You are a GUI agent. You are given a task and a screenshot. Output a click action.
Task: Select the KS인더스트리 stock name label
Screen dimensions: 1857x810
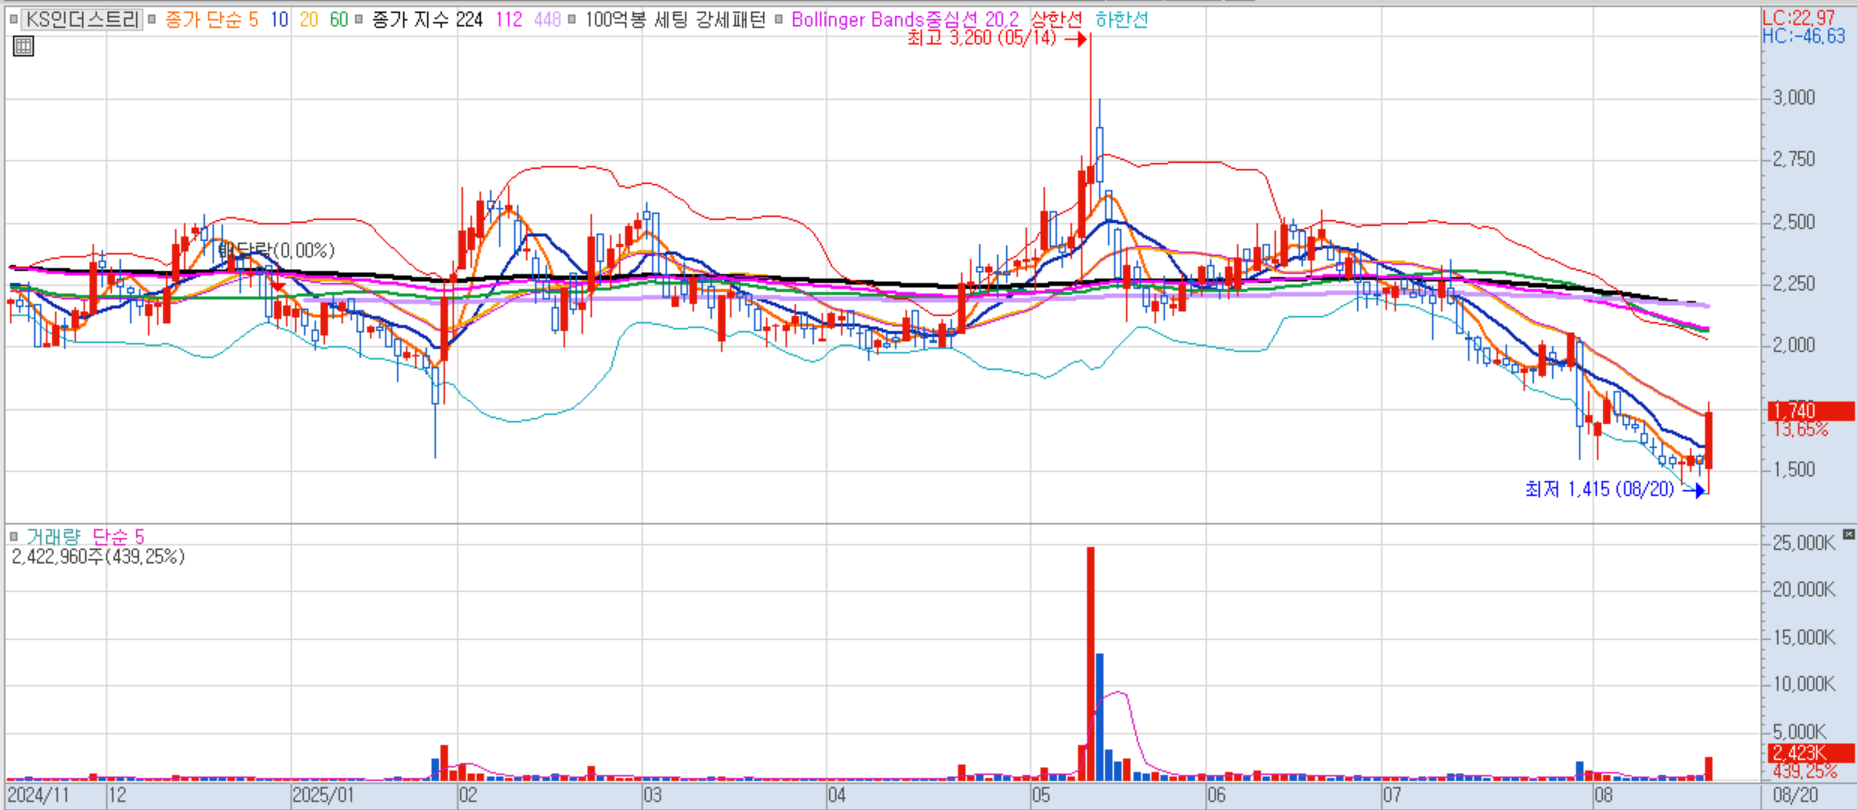point(82,19)
